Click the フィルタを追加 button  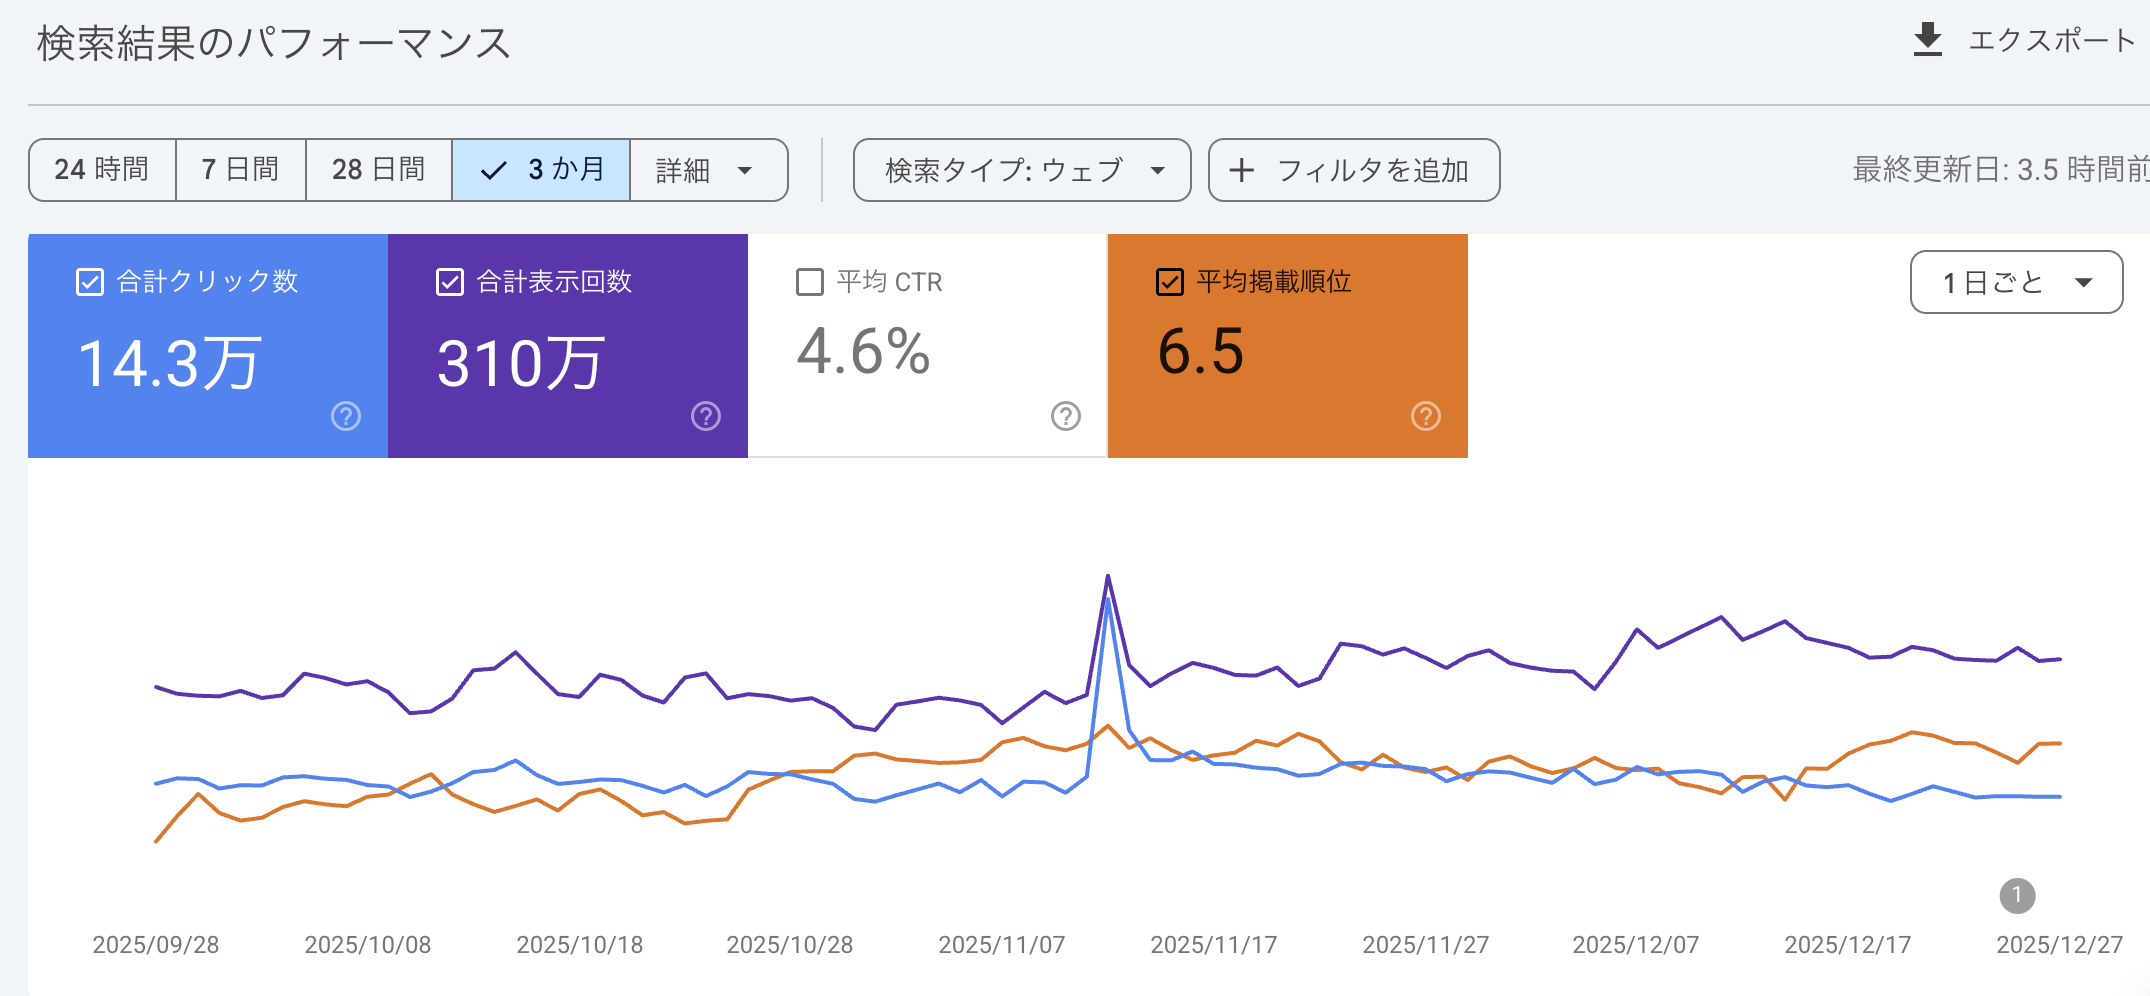tap(1372, 170)
